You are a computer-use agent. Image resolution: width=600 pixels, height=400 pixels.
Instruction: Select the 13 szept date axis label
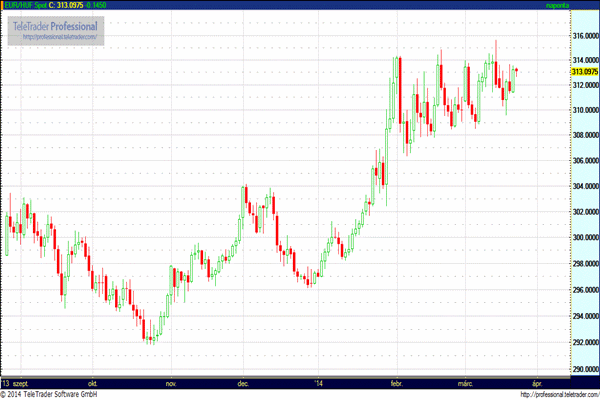tap(15, 383)
